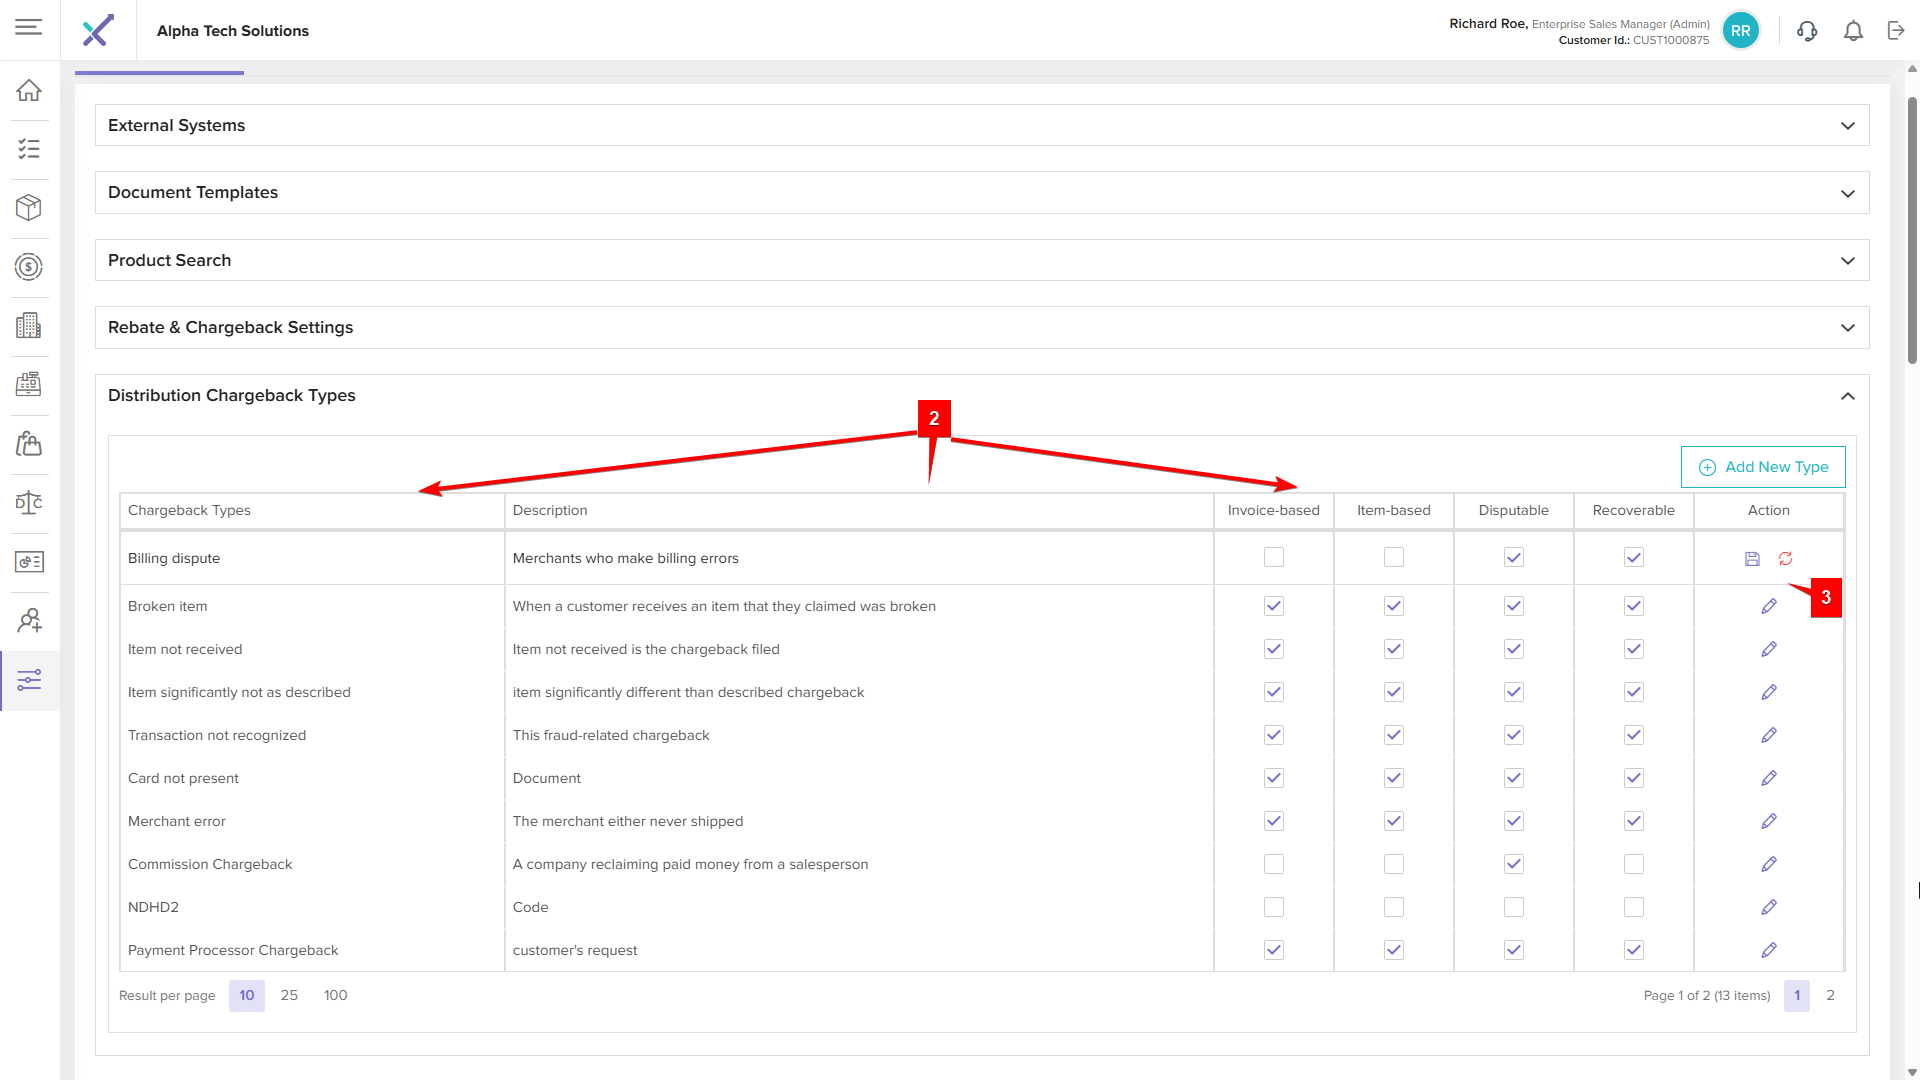Viewport: 1920px width, 1080px height.
Task: Go to page 2 of results
Action: [1830, 996]
